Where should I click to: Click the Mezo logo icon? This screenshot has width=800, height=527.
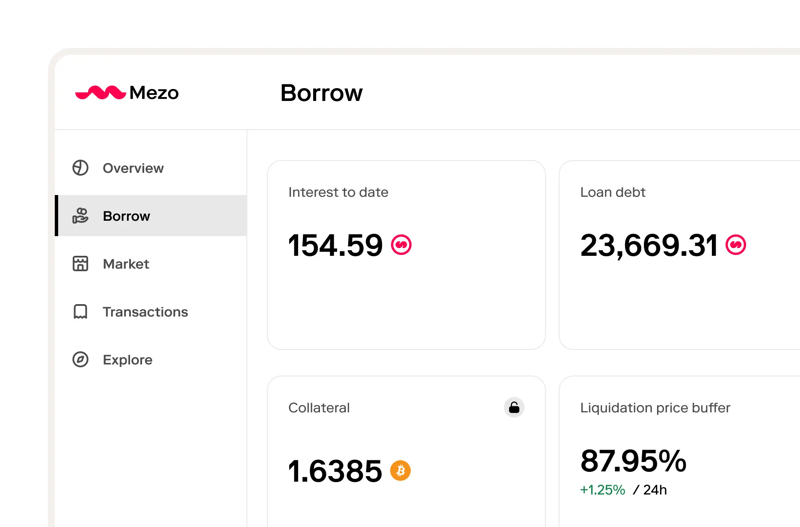100,93
